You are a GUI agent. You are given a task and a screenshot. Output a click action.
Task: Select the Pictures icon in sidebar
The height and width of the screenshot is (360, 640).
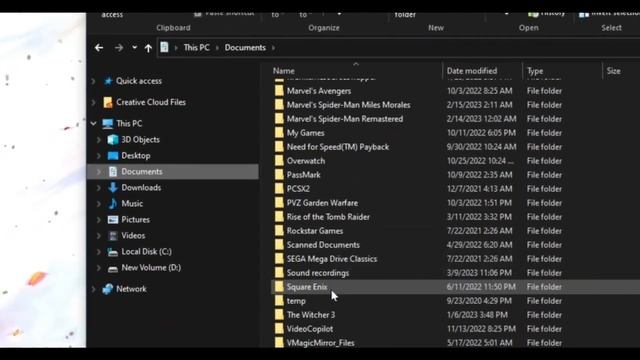(113, 220)
